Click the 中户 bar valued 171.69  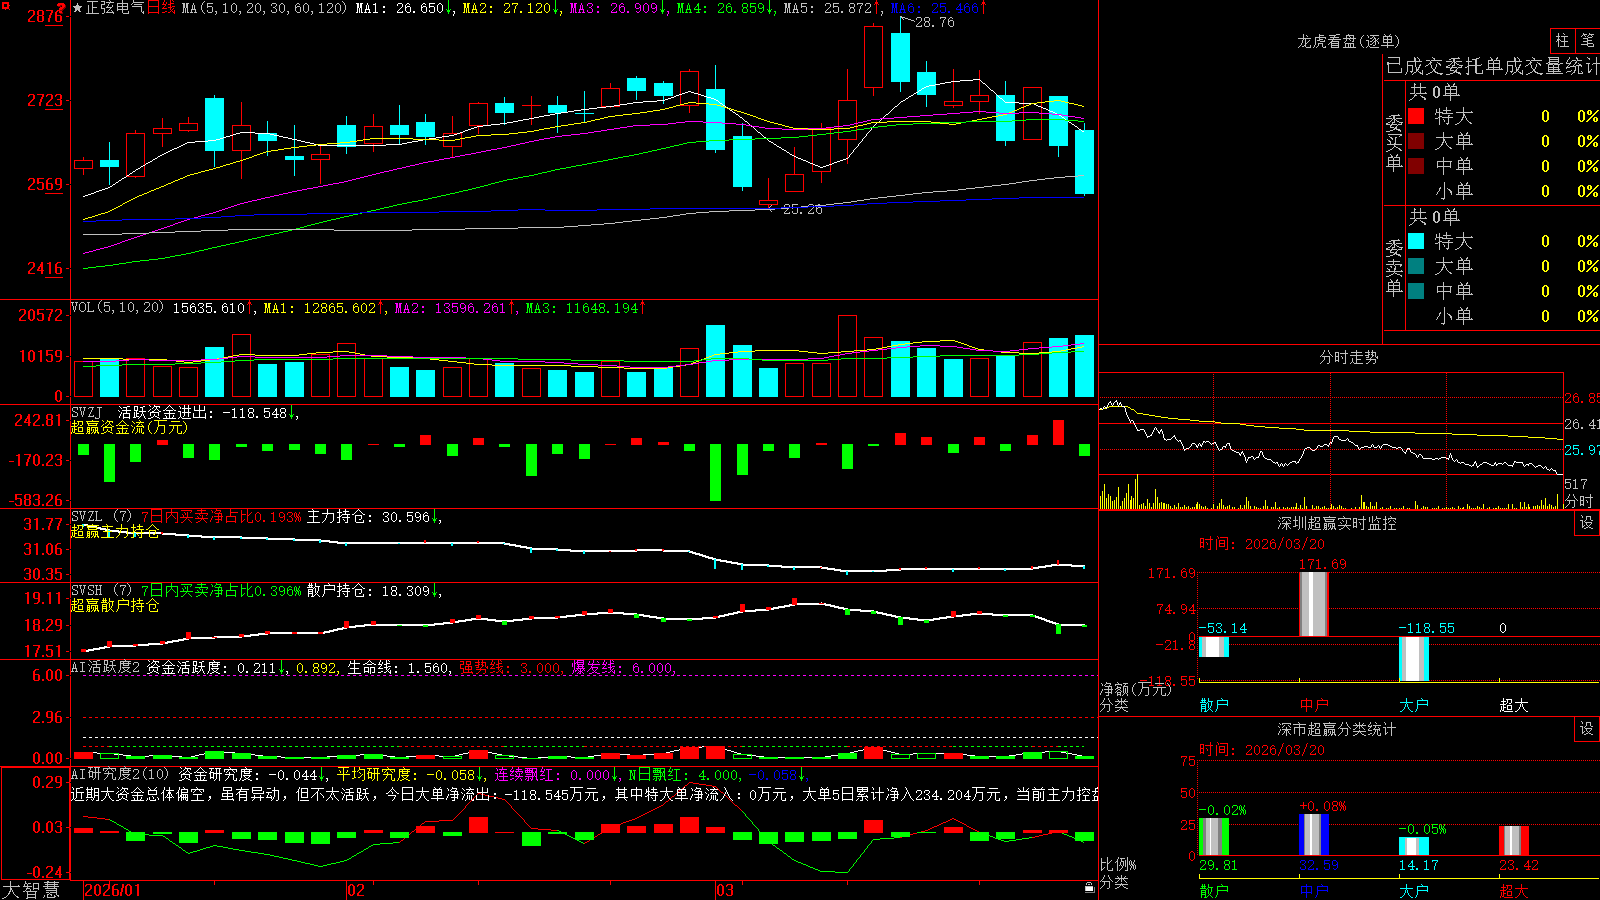click(x=1313, y=604)
